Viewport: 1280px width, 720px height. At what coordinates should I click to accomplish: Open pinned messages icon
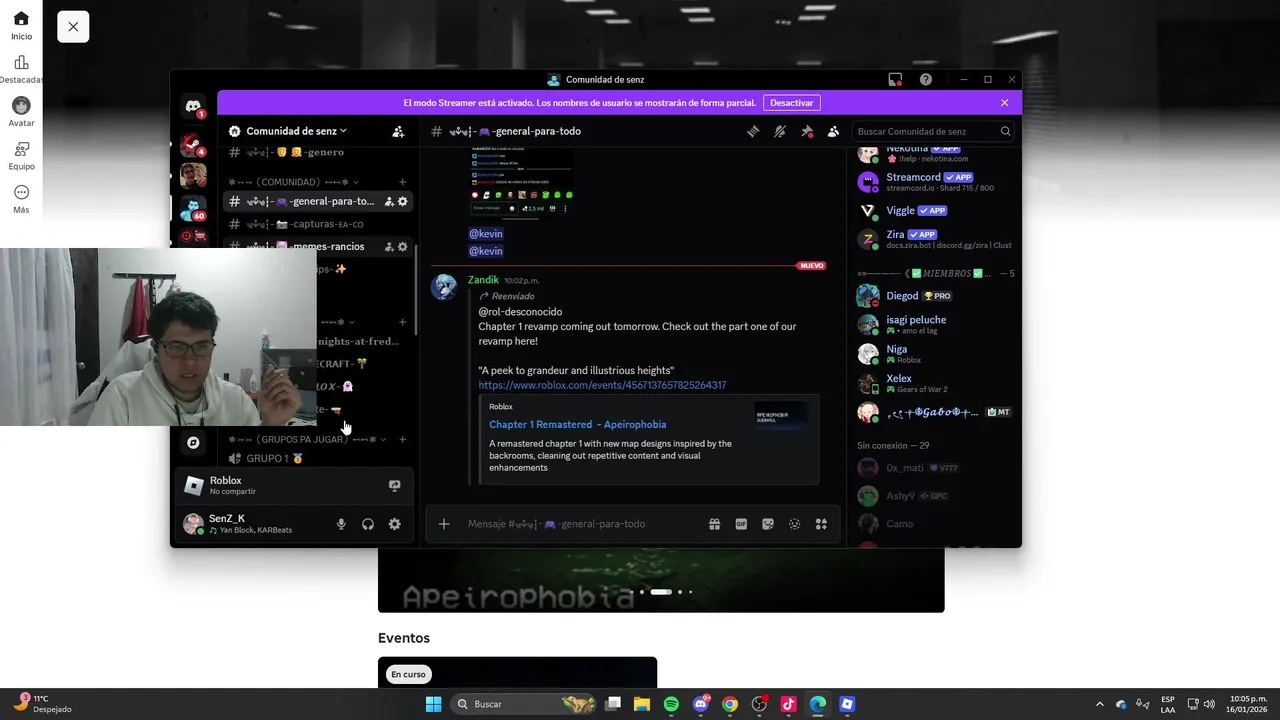[807, 131]
